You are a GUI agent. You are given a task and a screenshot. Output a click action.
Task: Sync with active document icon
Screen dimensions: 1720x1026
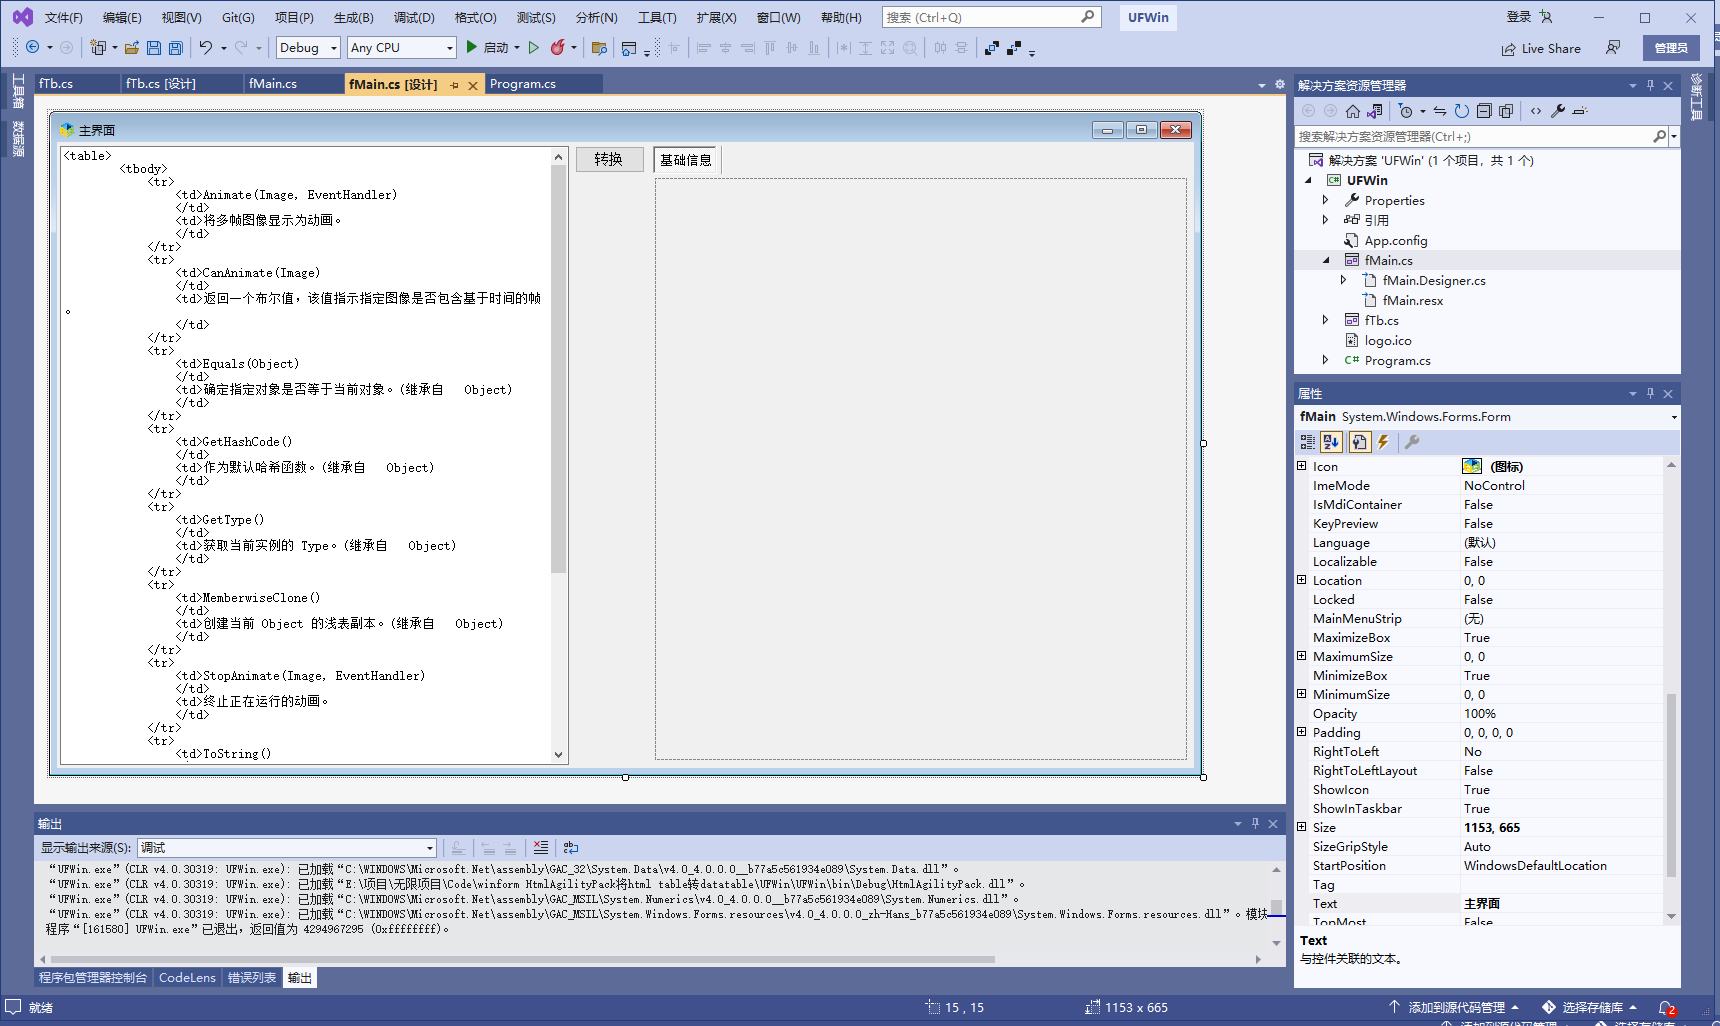[1440, 111]
